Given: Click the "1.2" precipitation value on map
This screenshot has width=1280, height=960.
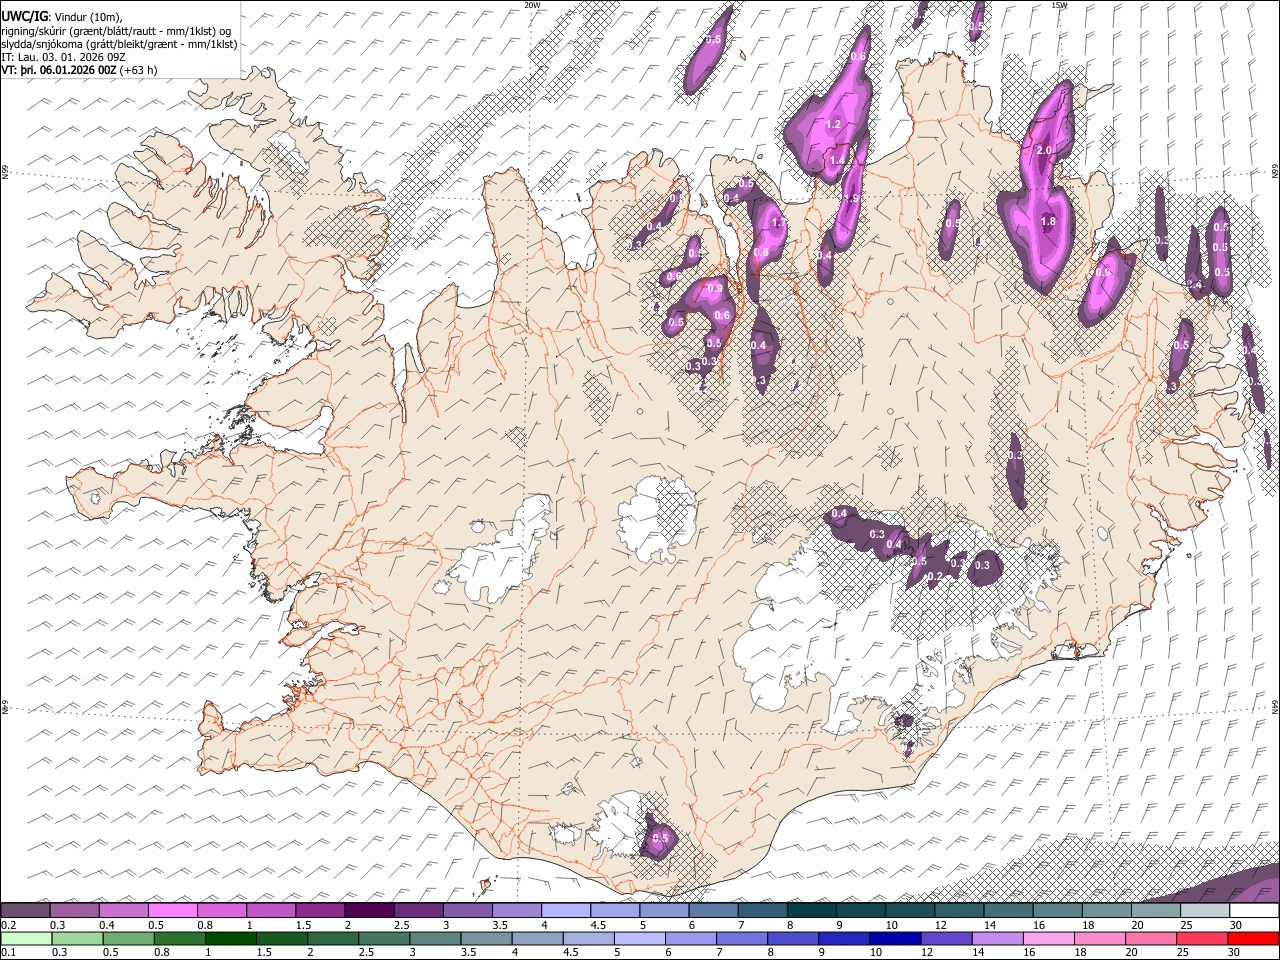Looking at the screenshot, I should (x=833, y=125).
